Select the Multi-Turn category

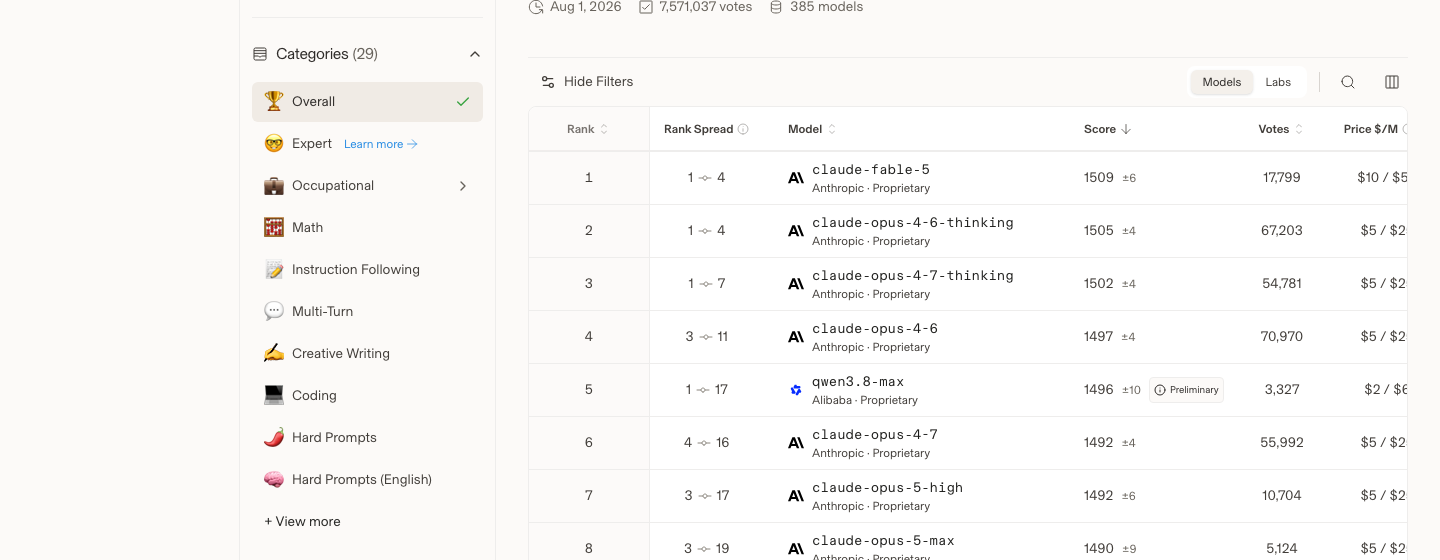367,312
